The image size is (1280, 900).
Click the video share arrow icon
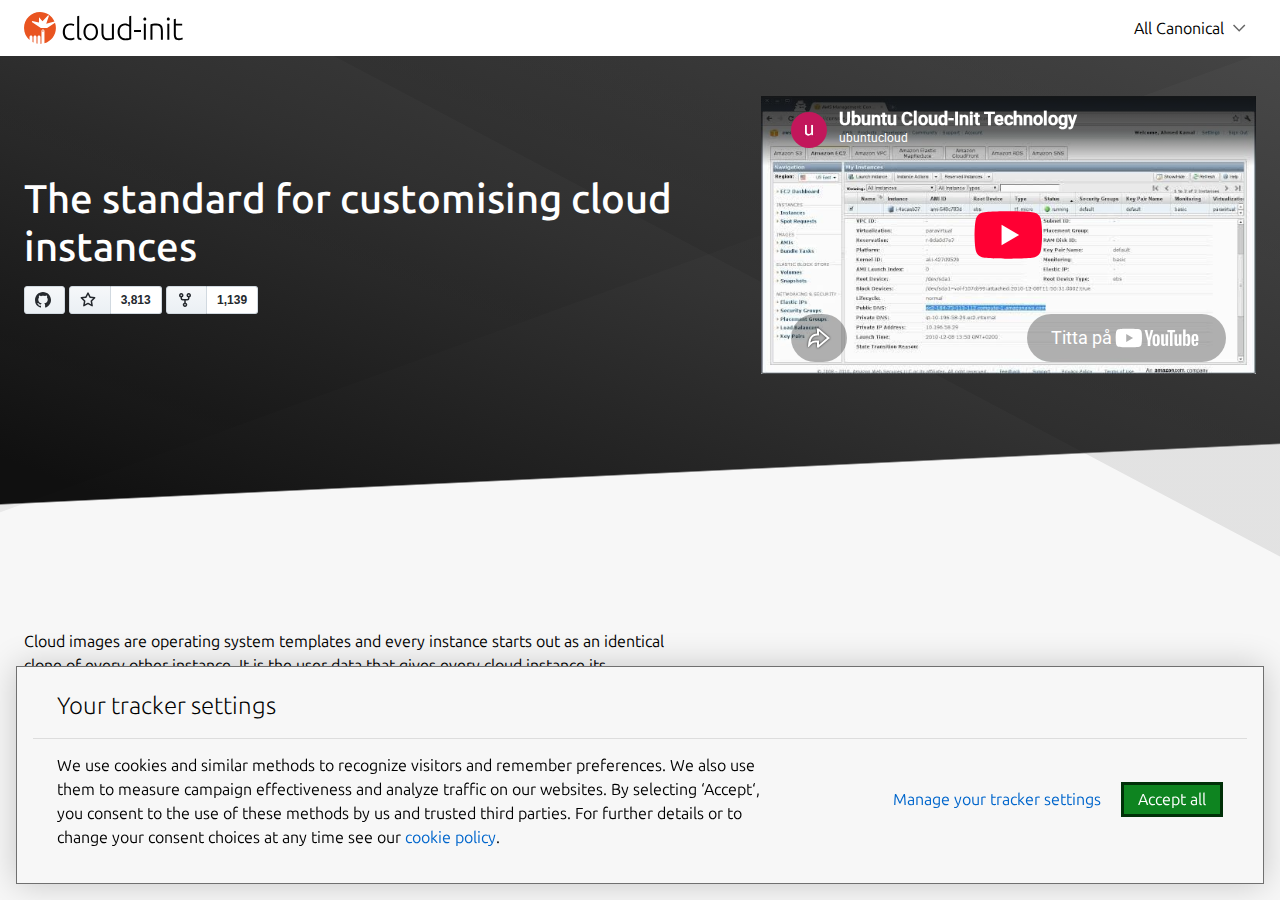pyautogui.click(x=819, y=338)
